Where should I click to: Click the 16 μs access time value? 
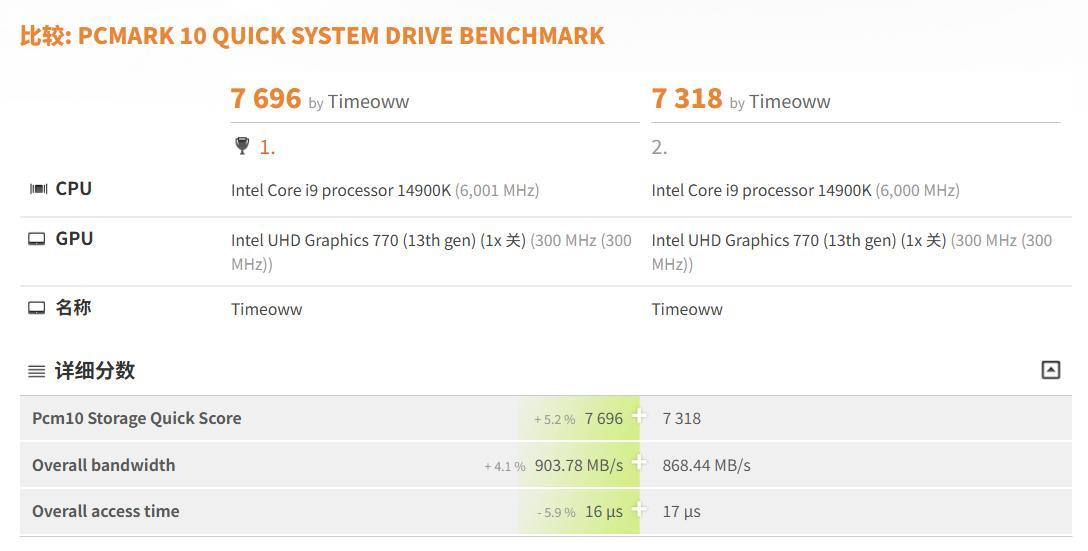point(604,512)
